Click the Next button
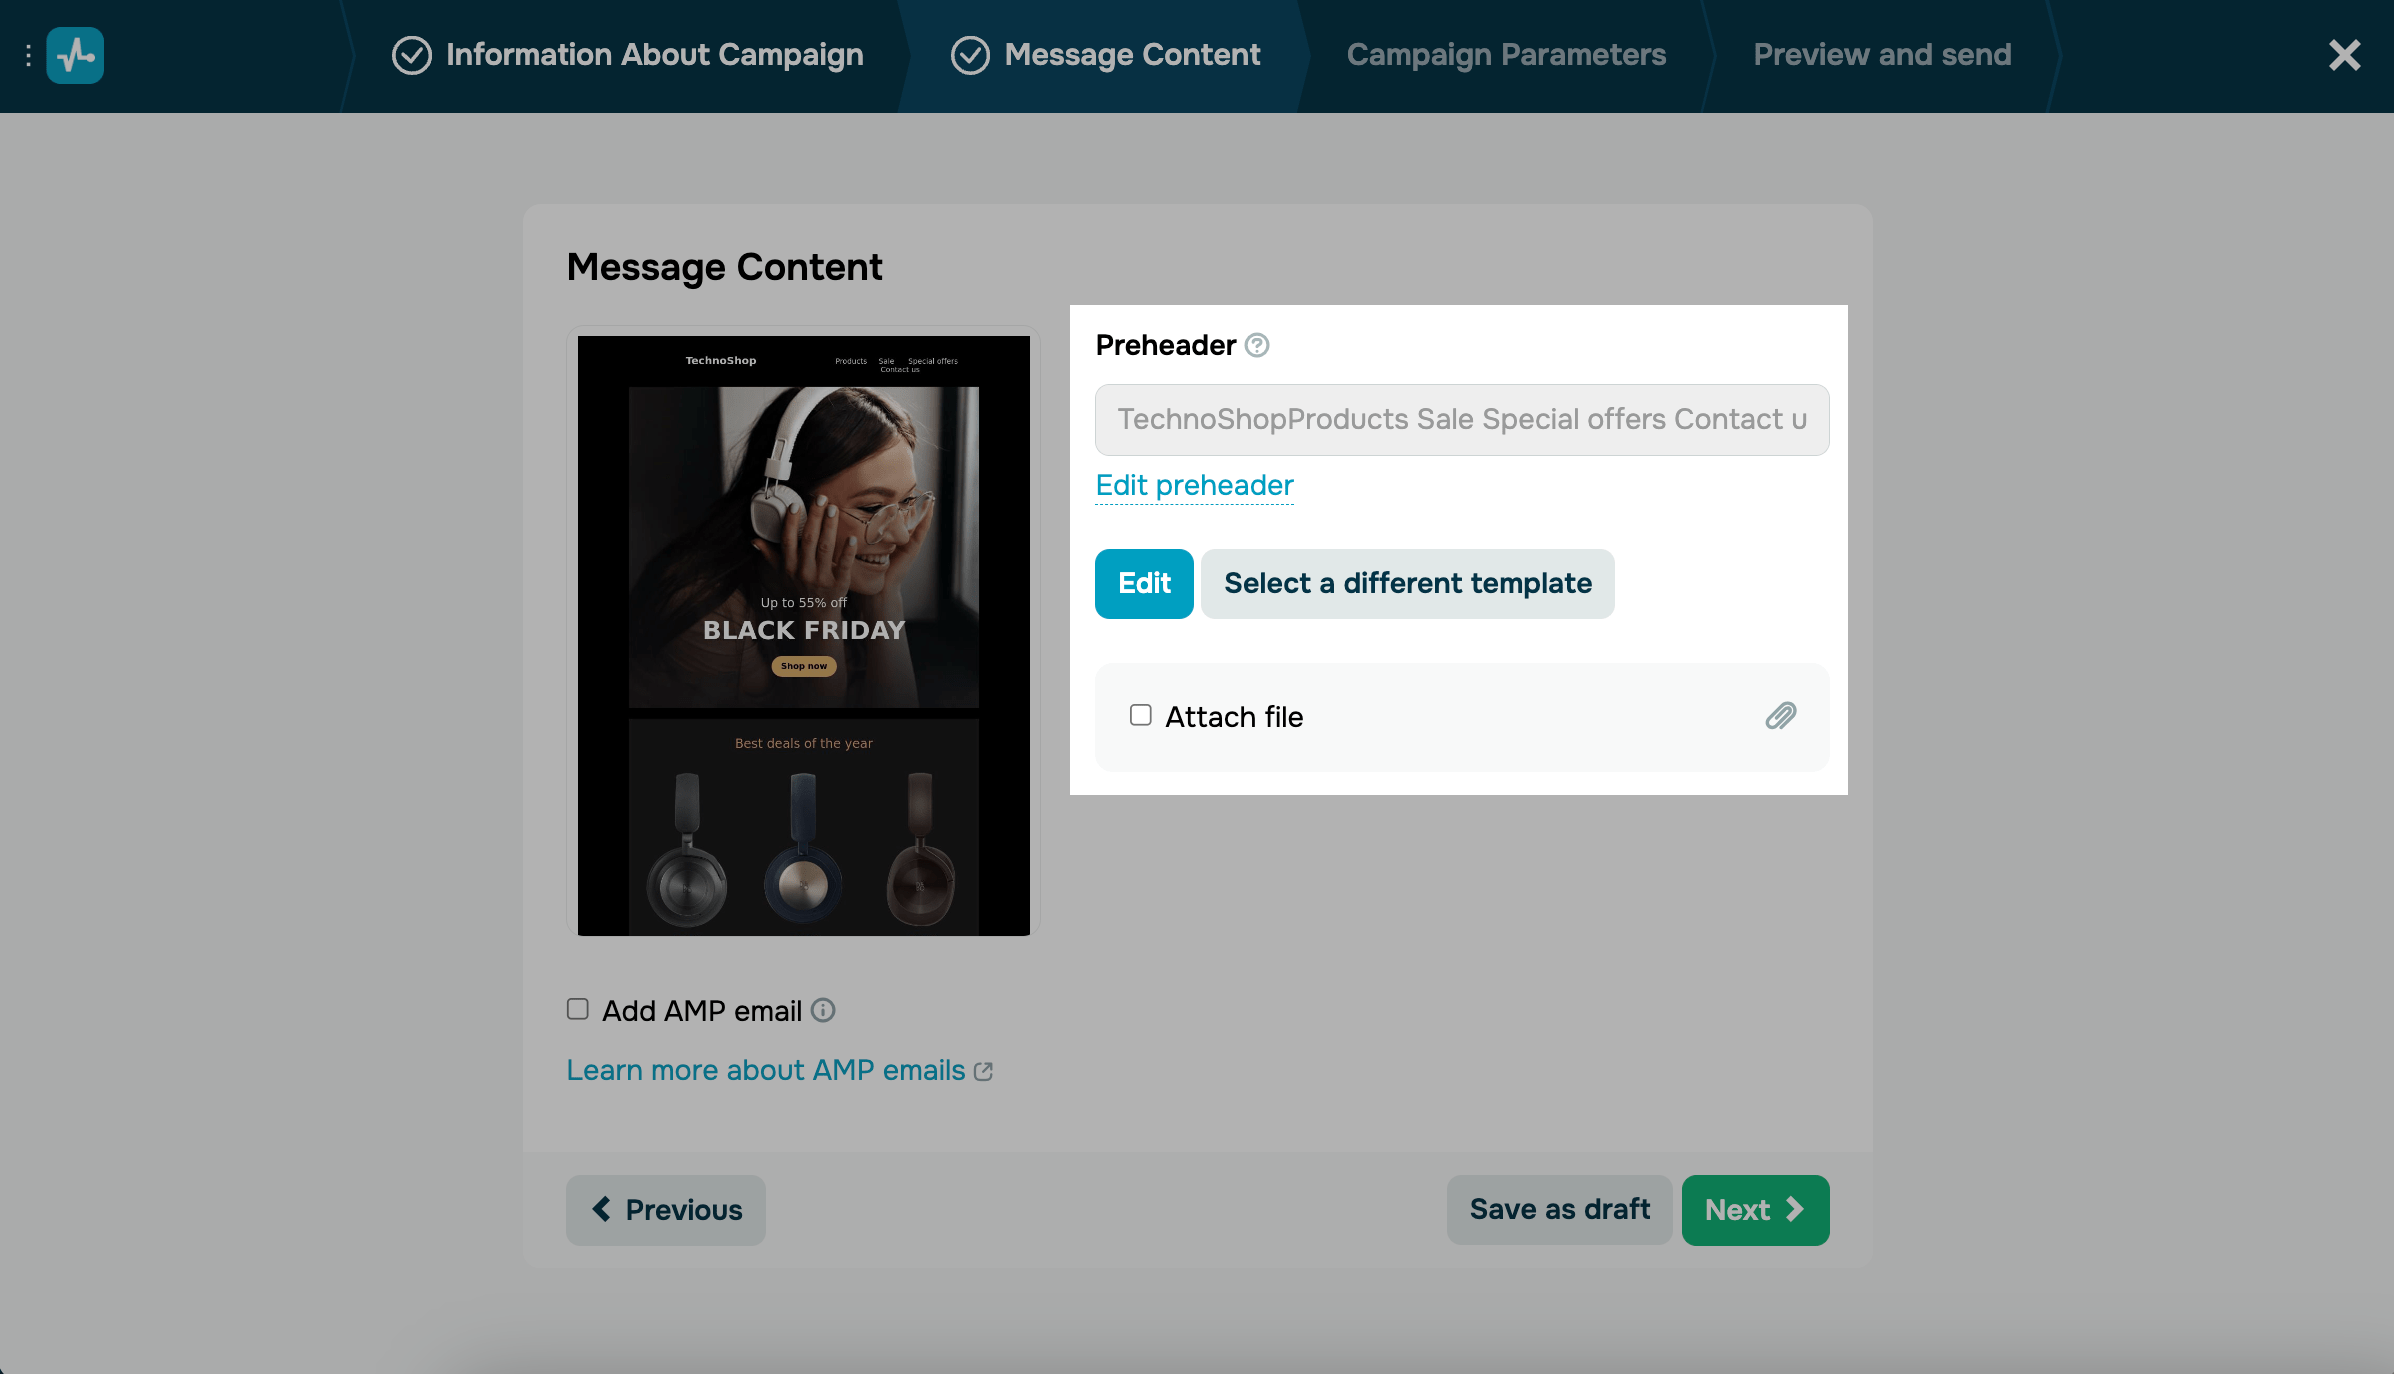The image size is (2394, 1374). click(1754, 1210)
